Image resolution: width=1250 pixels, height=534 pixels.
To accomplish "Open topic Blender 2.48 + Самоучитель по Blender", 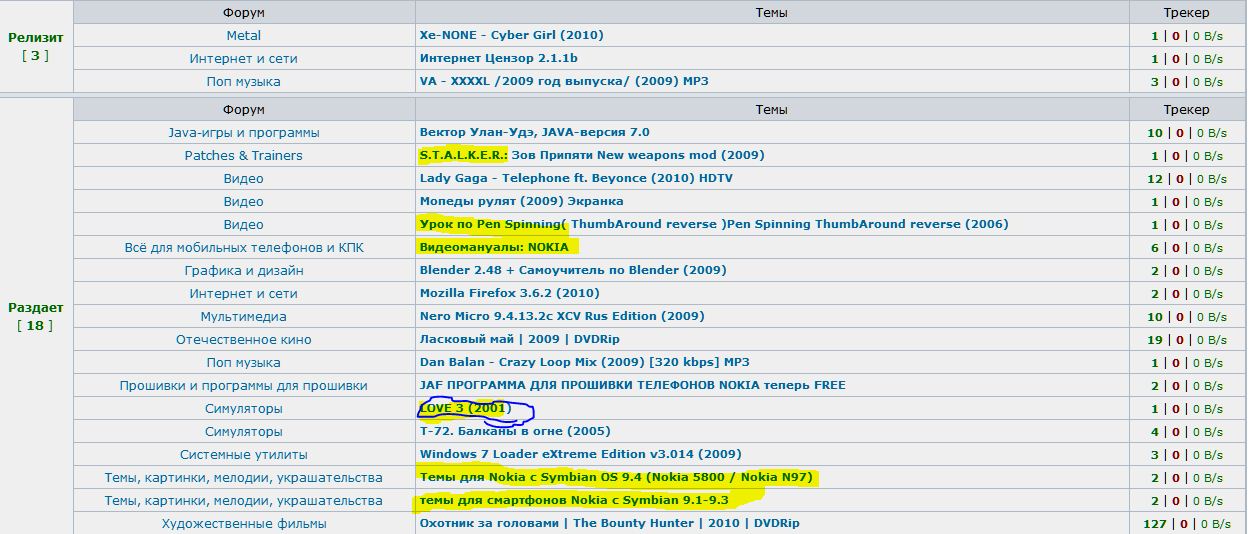I will 573,270.
